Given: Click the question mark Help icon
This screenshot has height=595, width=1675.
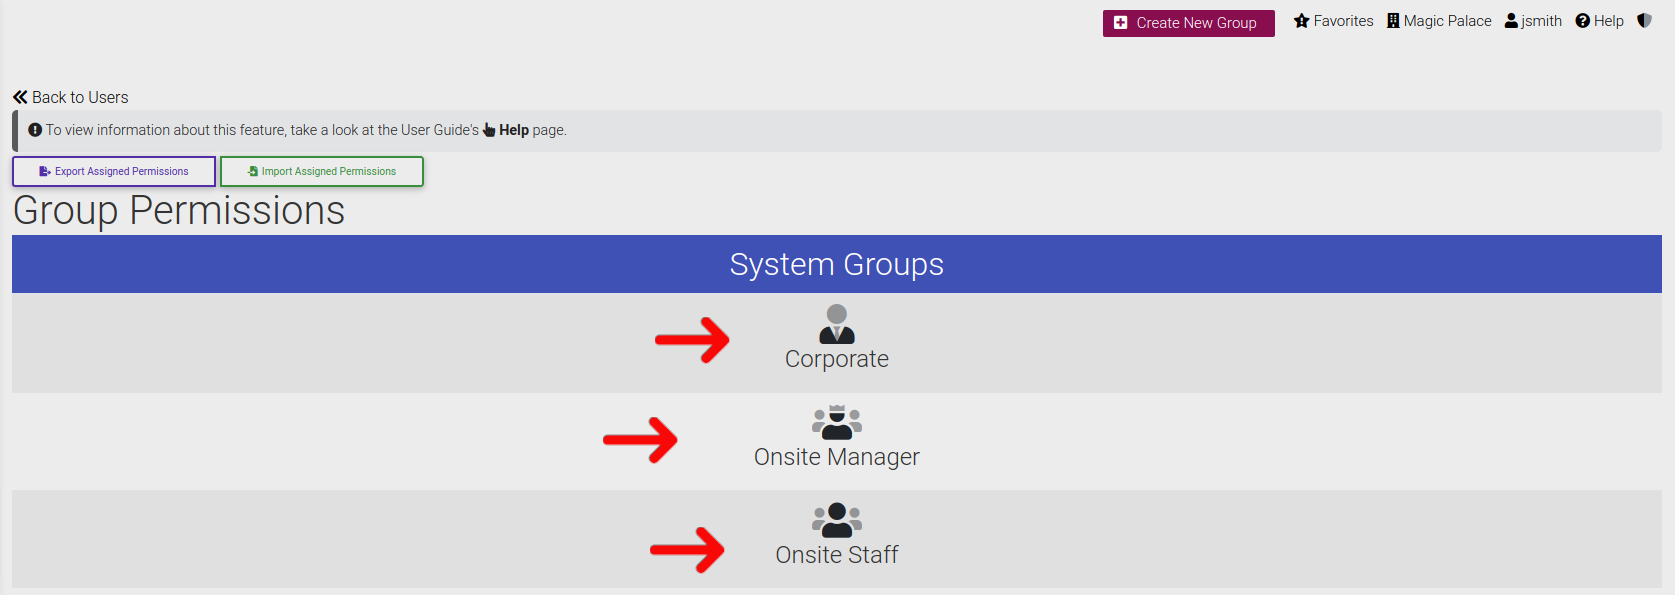Looking at the screenshot, I should coord(1582,21).
